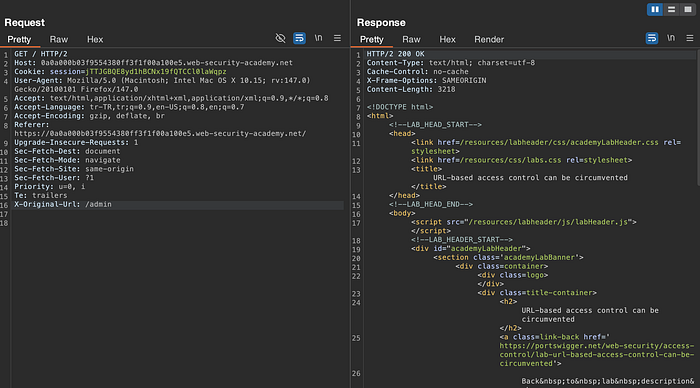Switch to Response Raw tab
Image resolution: width=700 pixels, height=388 pixels.
click(x=411, y=39)
